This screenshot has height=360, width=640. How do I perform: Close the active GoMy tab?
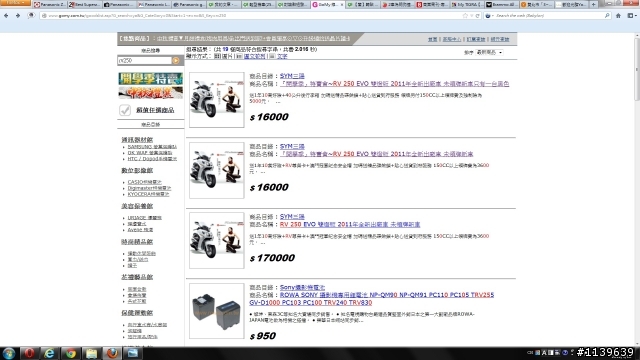(342, 4)
